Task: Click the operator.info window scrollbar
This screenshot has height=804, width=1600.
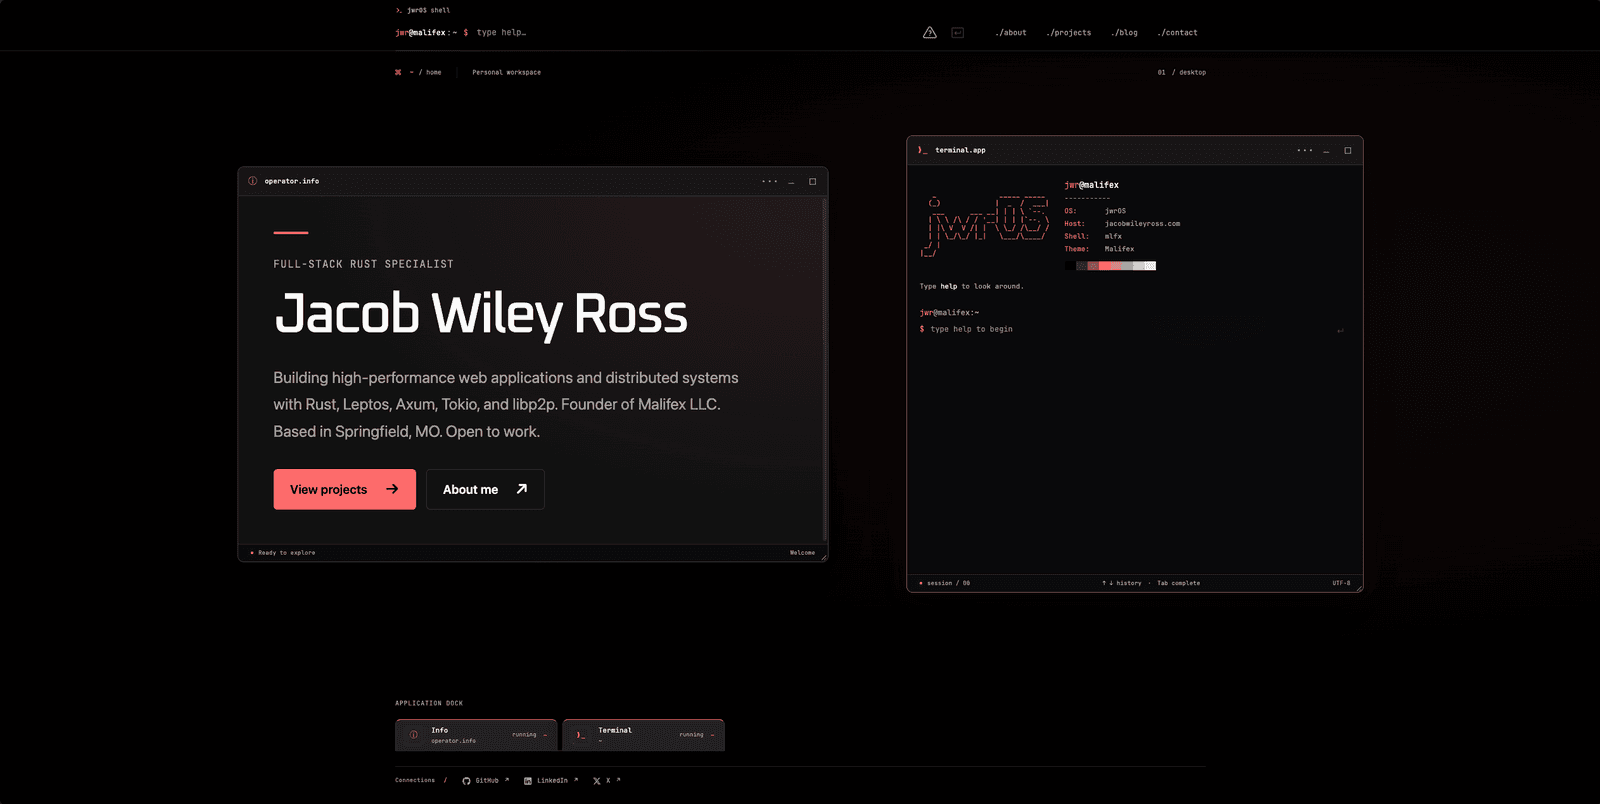Action: click(824, 370)
